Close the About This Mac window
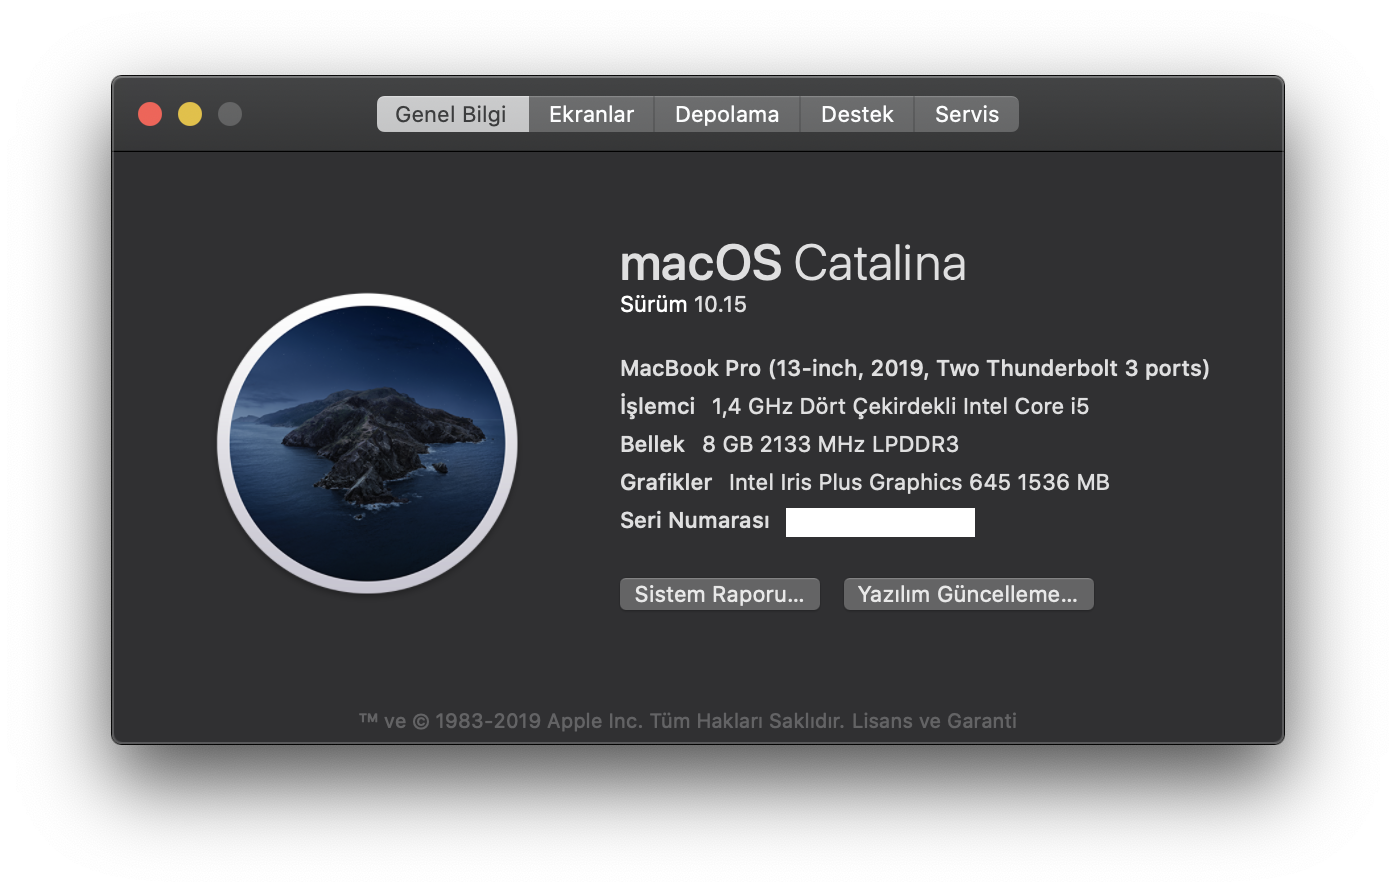This screenshot has width=1396, height=892. click(x=150, y=114)
